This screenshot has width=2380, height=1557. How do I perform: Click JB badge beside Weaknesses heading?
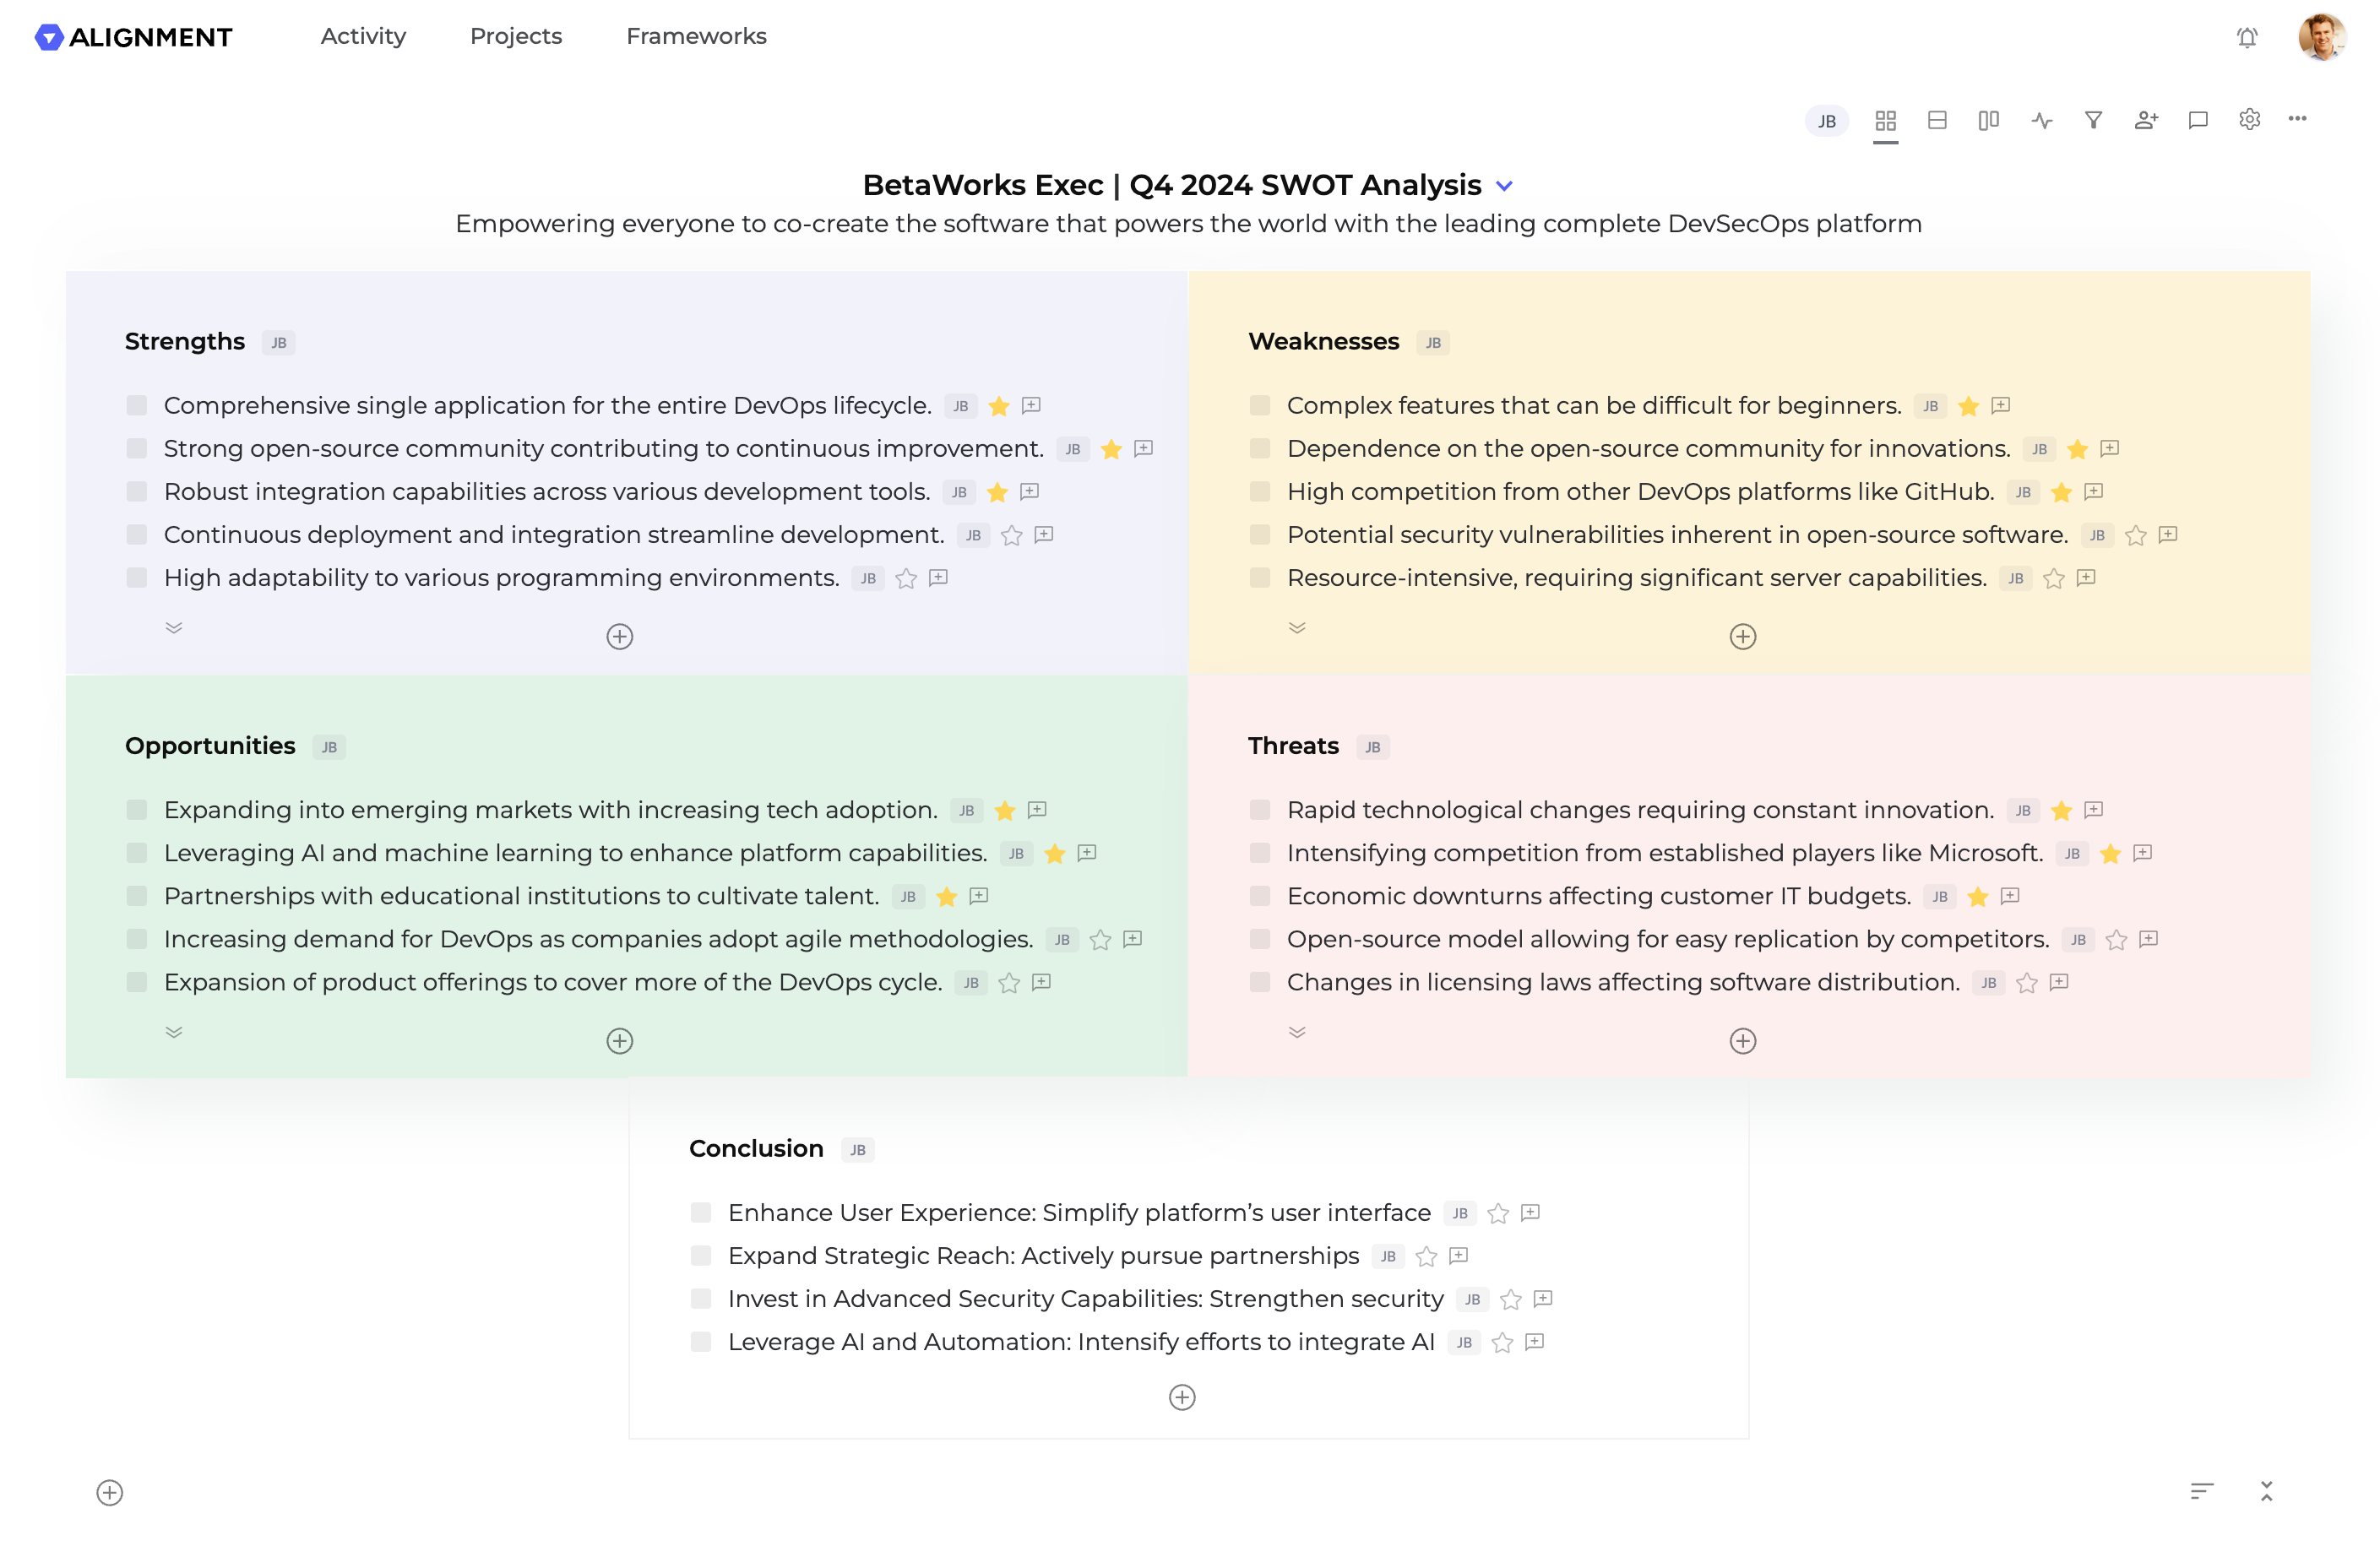1433,342
